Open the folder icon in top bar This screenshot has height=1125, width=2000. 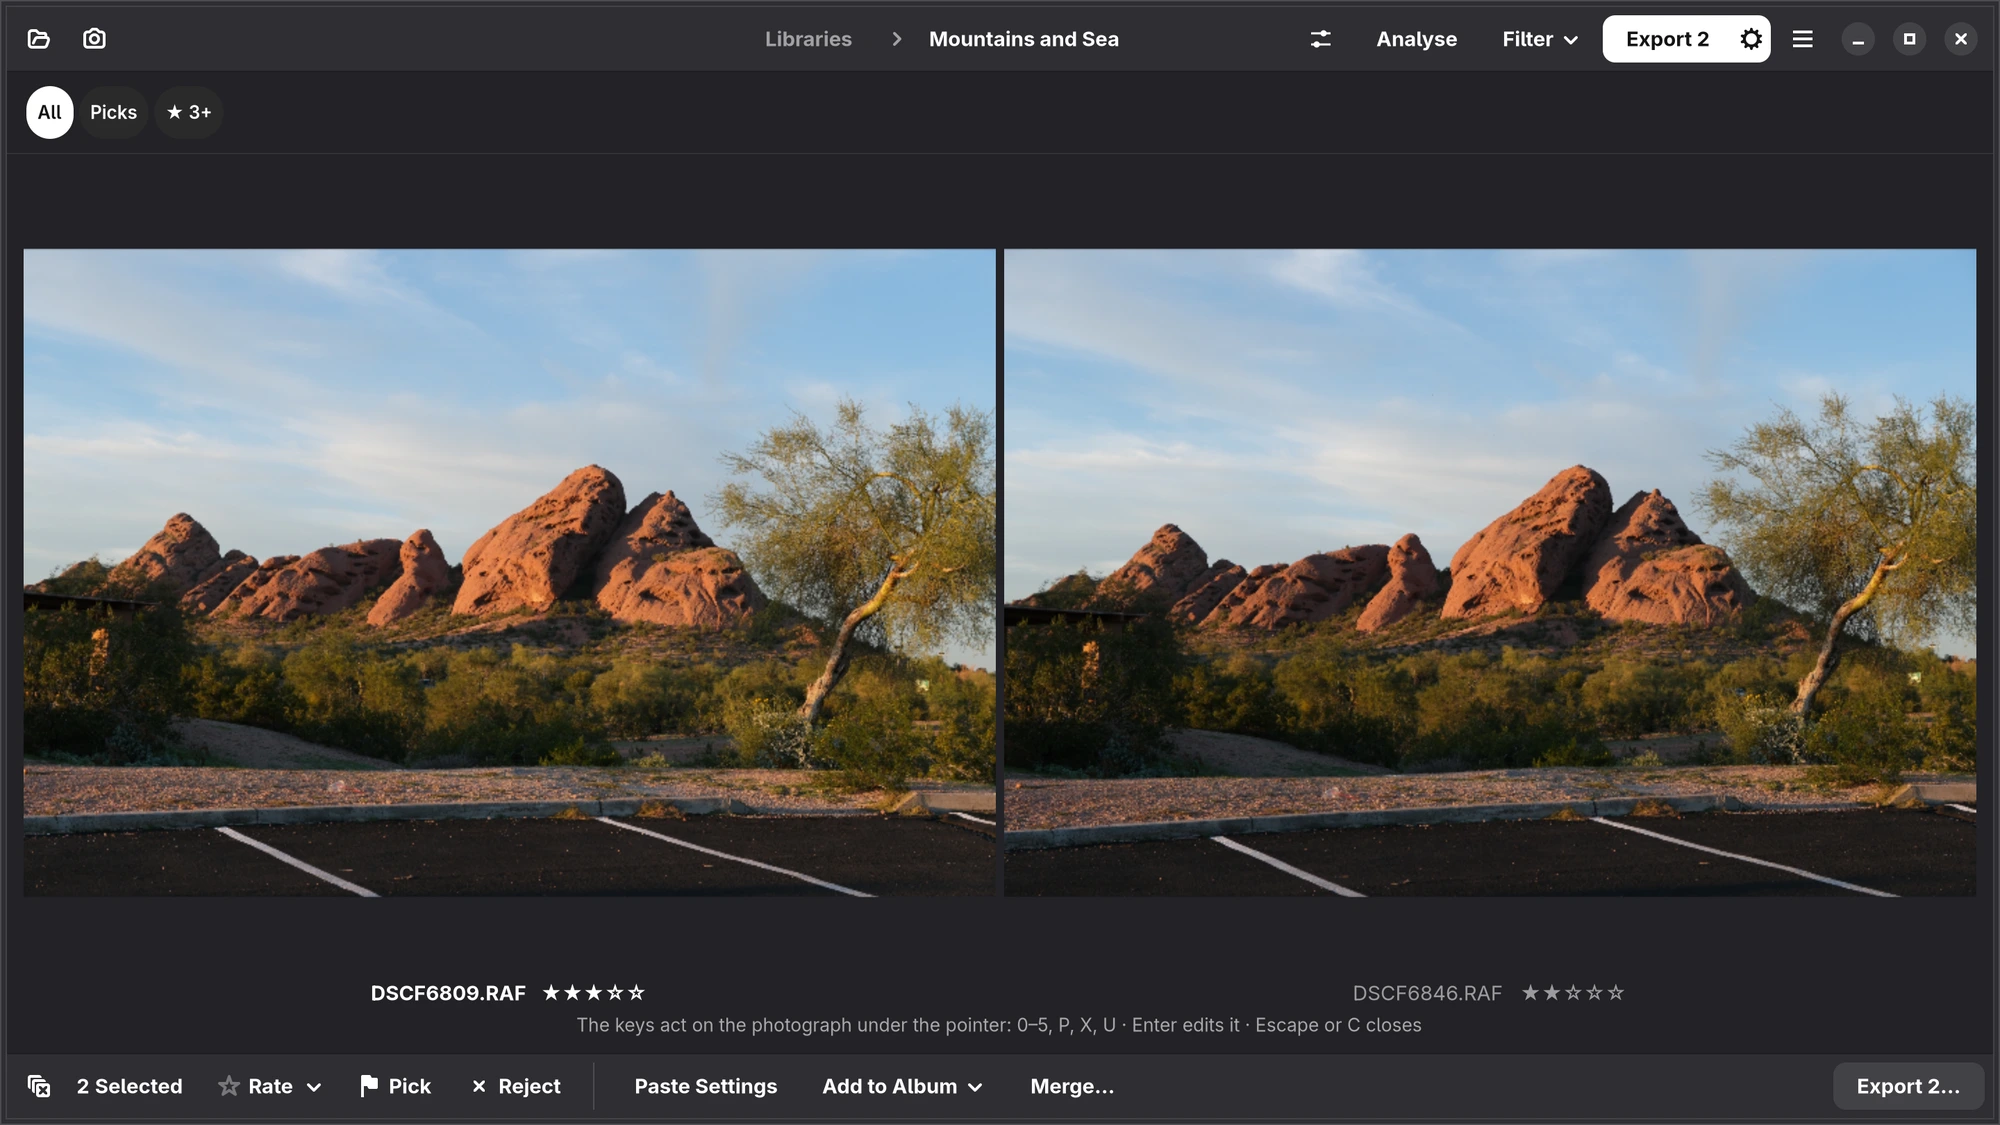tap(39, 39)
